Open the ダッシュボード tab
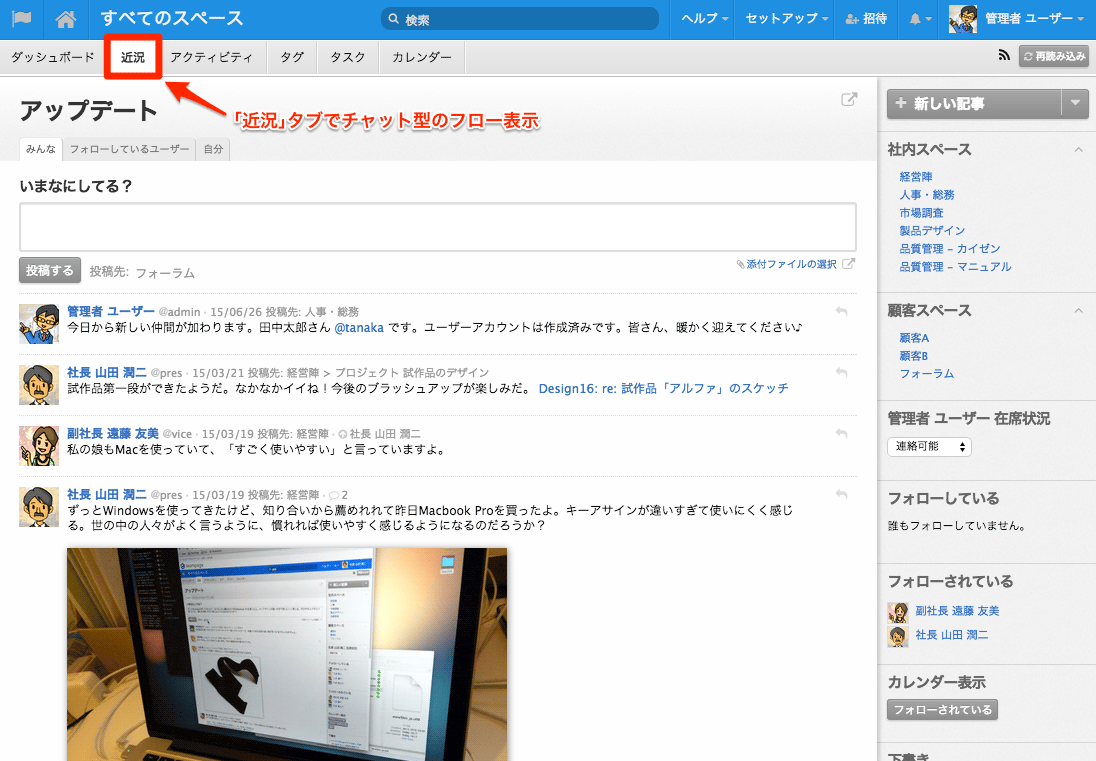The image size is (1096, 761). point(52,57)
